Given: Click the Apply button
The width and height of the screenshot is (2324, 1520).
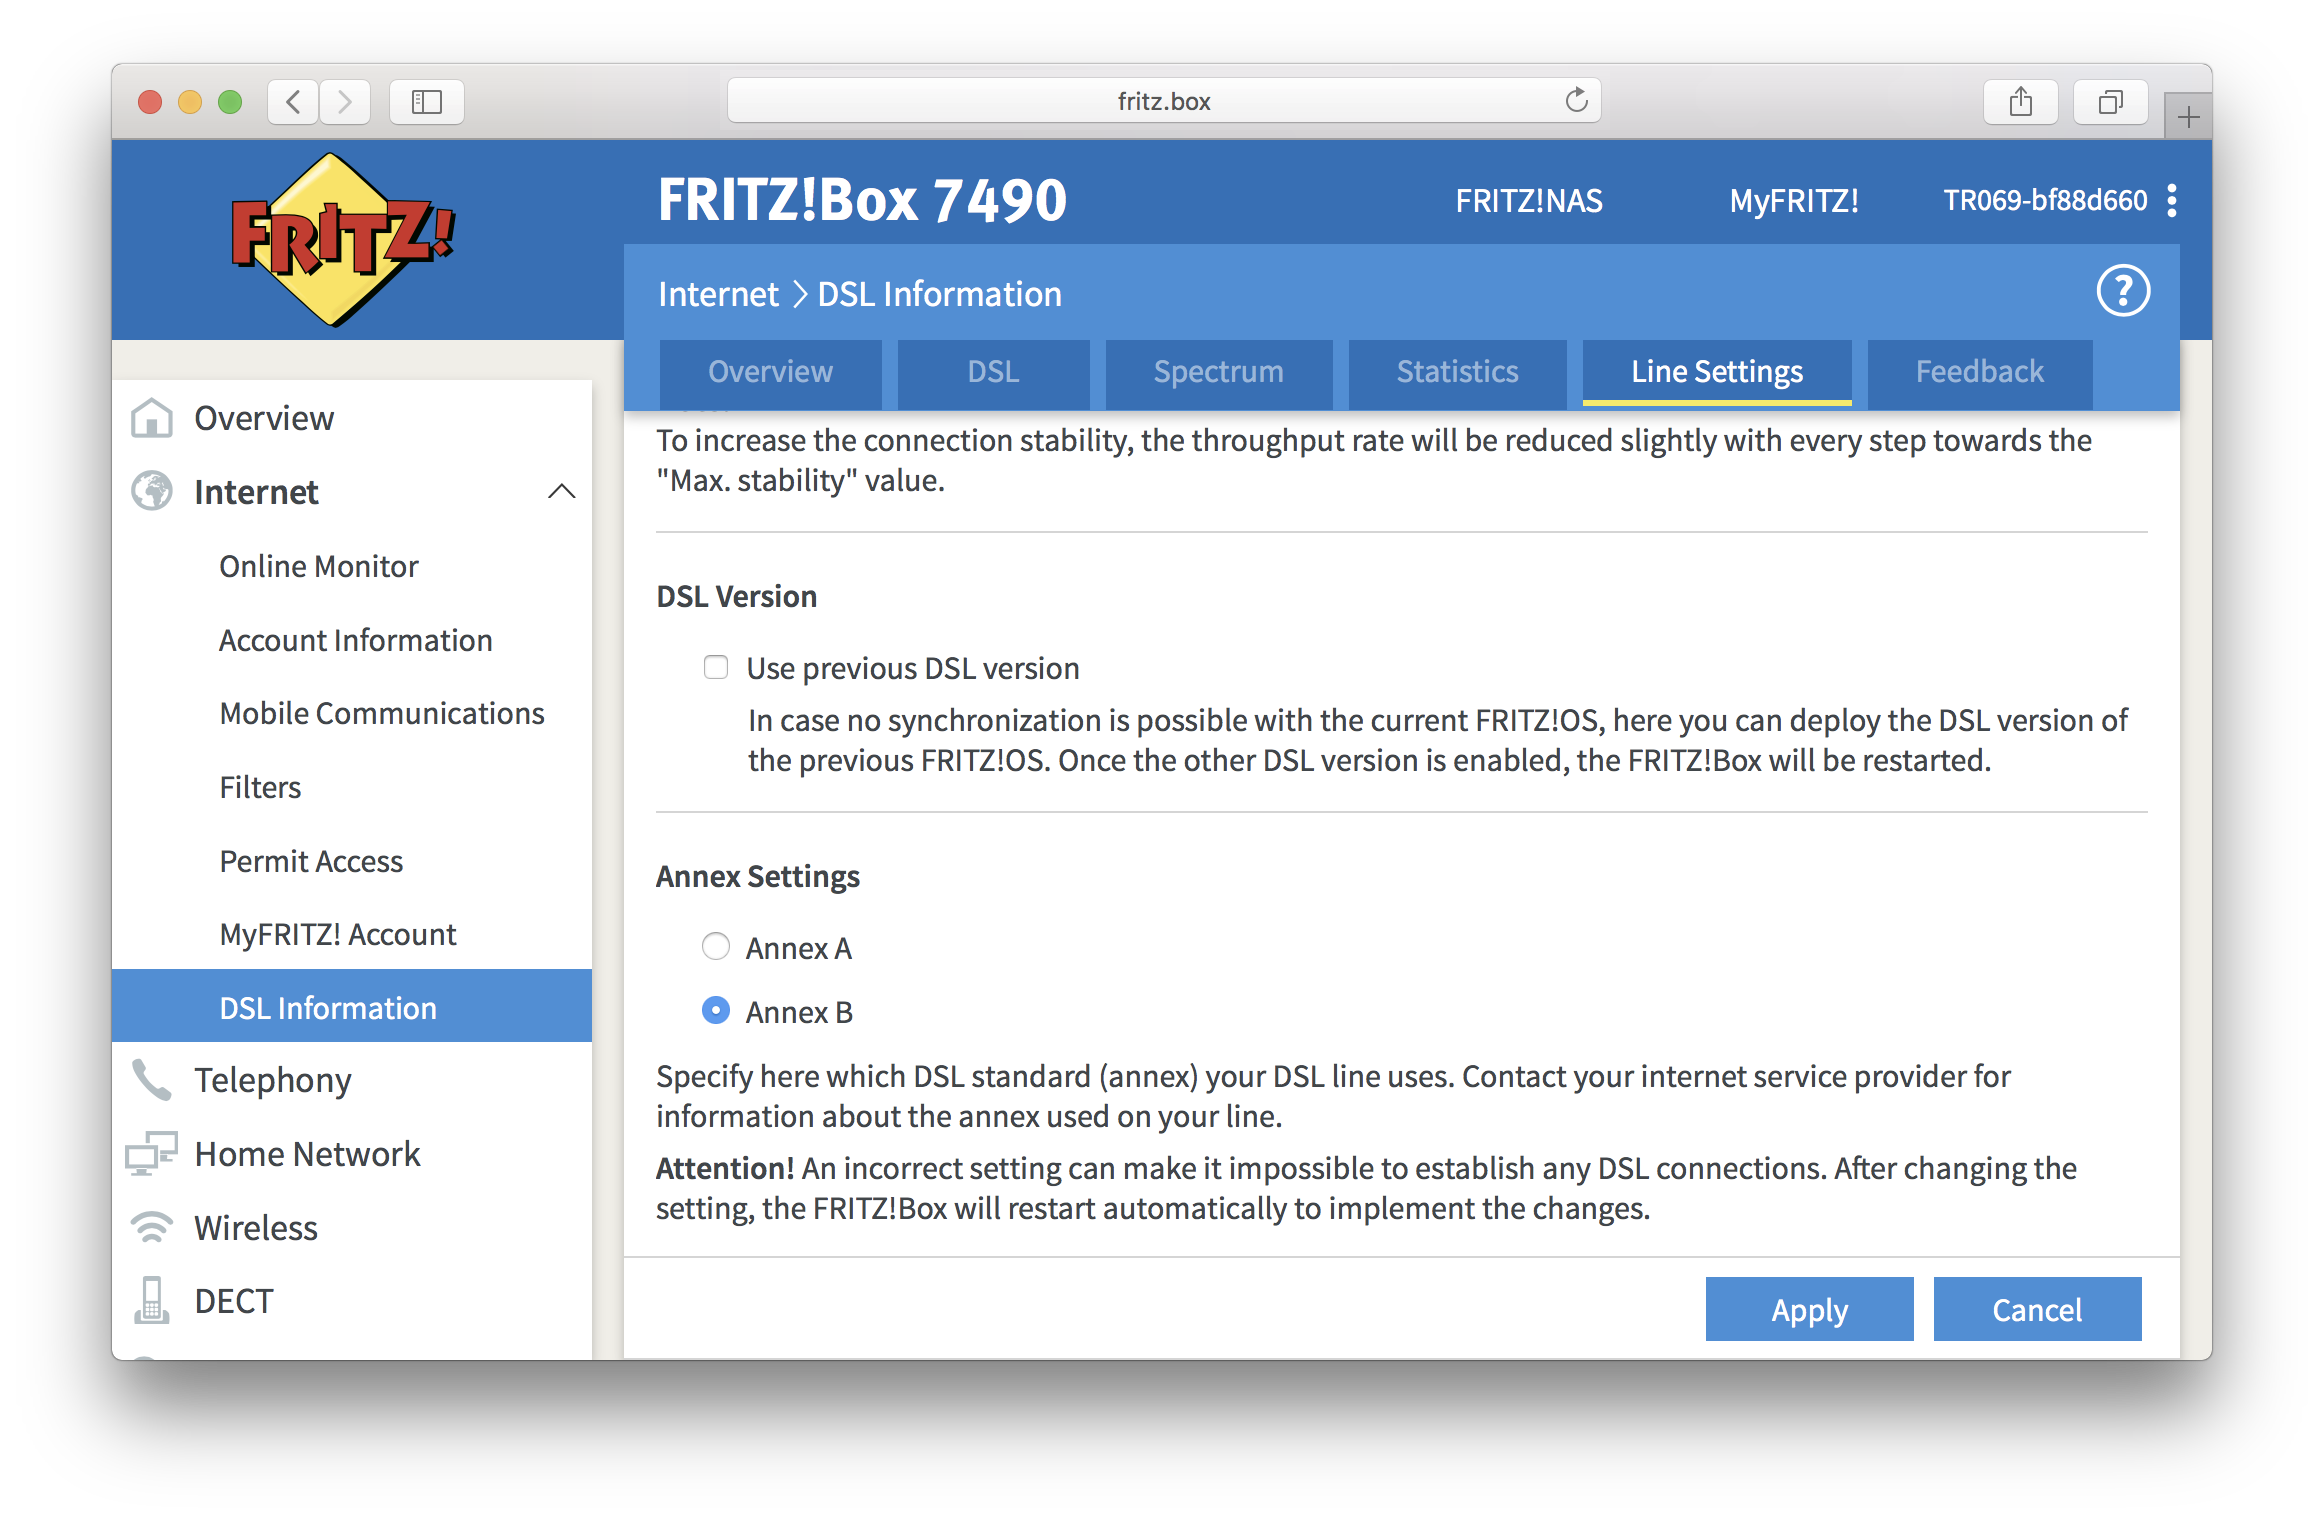Looking at the screenshot, I should (1810, 1309).
